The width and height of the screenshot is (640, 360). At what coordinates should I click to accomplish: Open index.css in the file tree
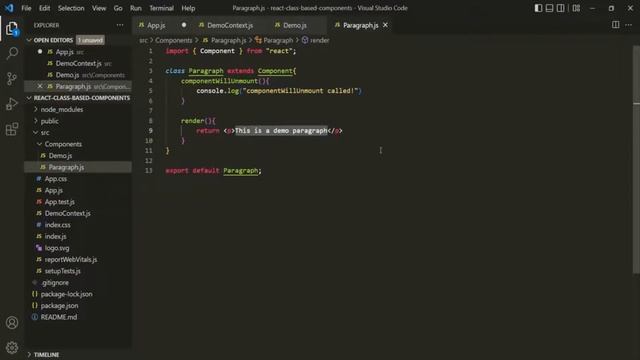click(58, 225)
